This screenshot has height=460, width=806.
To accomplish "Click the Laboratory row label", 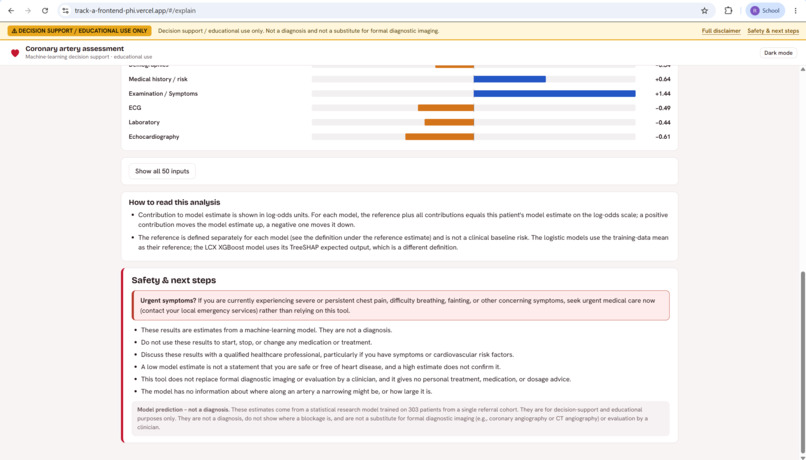I will [x=144, y=122].
